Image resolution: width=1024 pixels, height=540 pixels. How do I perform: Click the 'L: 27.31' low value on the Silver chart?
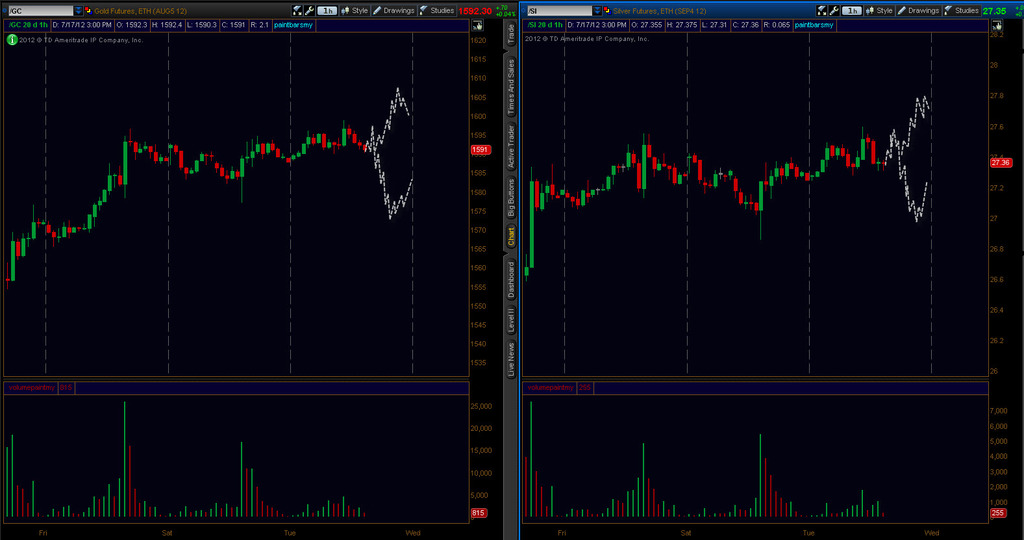click(714, 25)
